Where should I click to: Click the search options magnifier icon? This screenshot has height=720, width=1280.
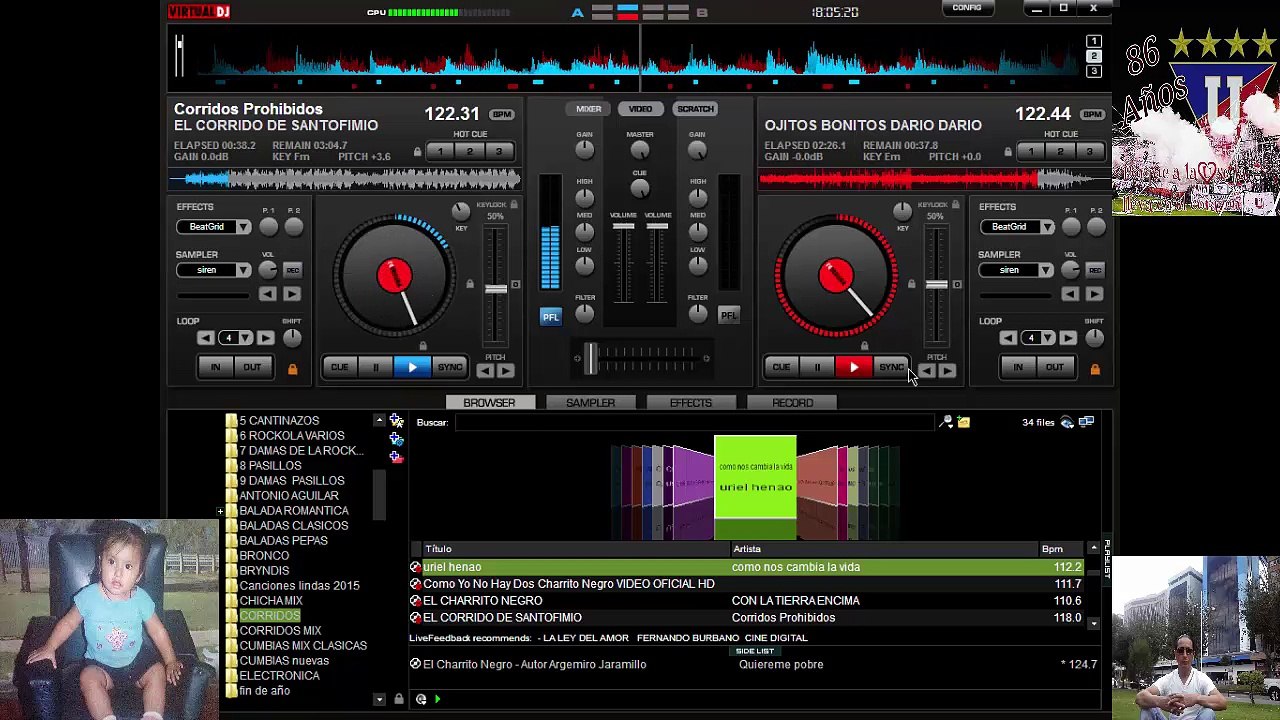click(946, 423)
